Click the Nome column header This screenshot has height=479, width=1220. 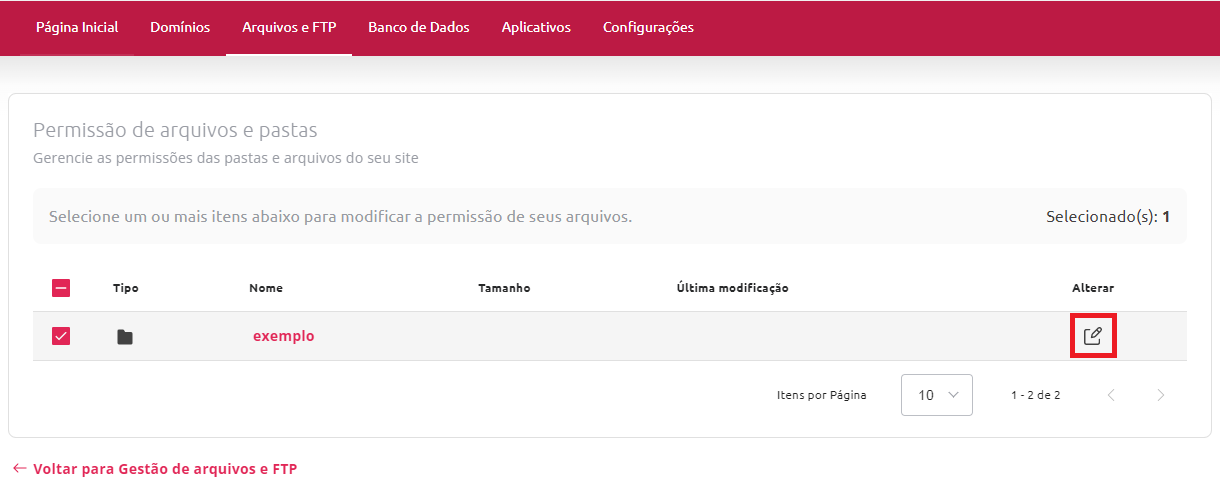(x=266, y=288)
